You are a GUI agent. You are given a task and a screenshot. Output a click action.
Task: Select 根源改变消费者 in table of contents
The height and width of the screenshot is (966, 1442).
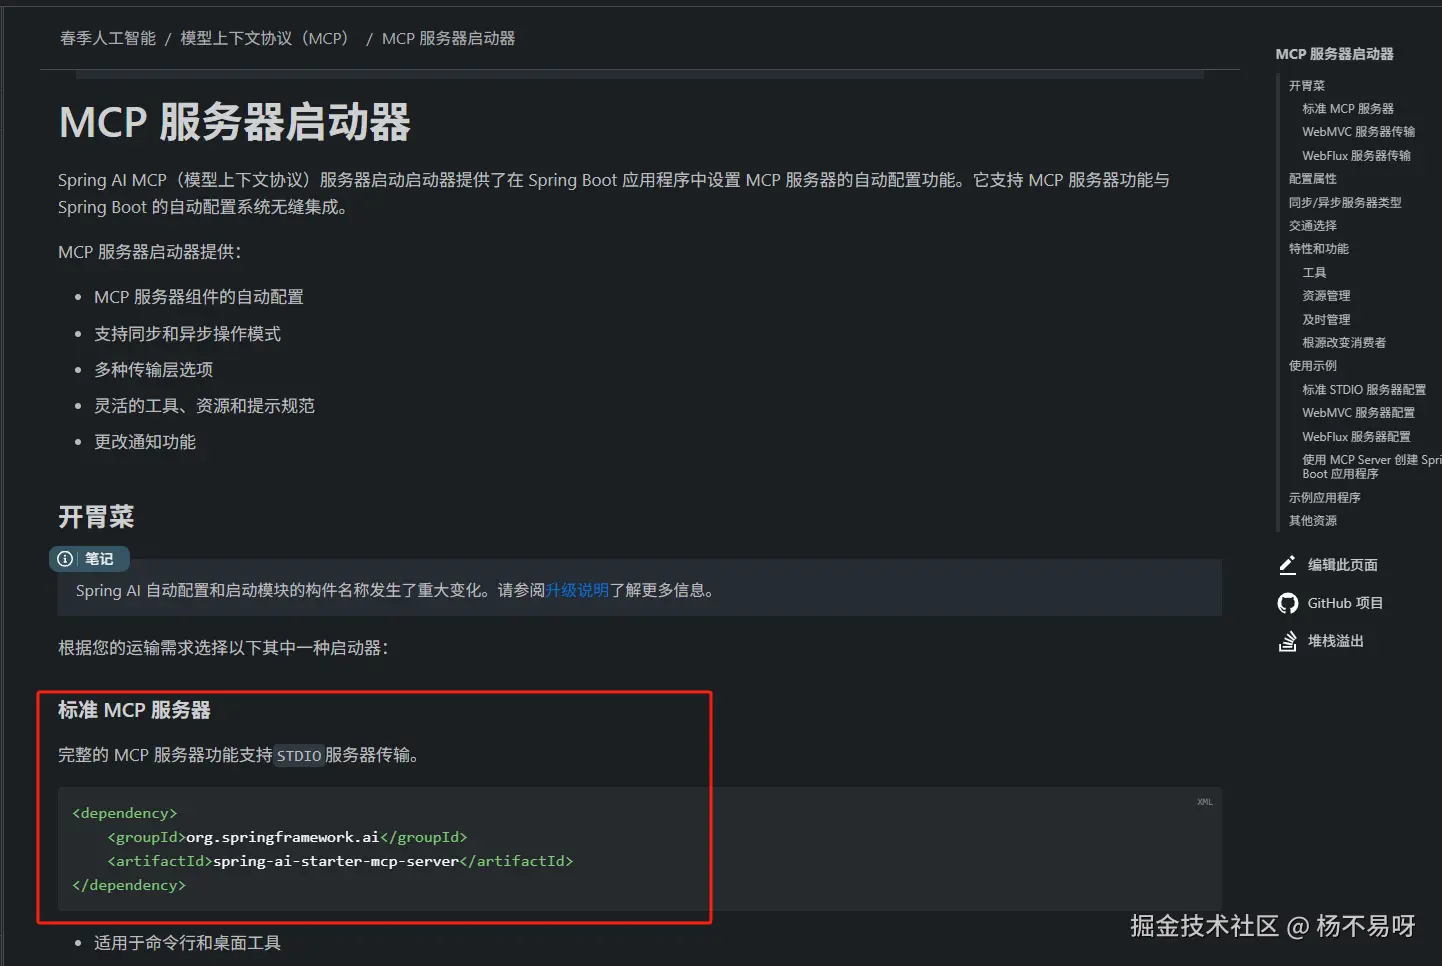(1344, 343)
